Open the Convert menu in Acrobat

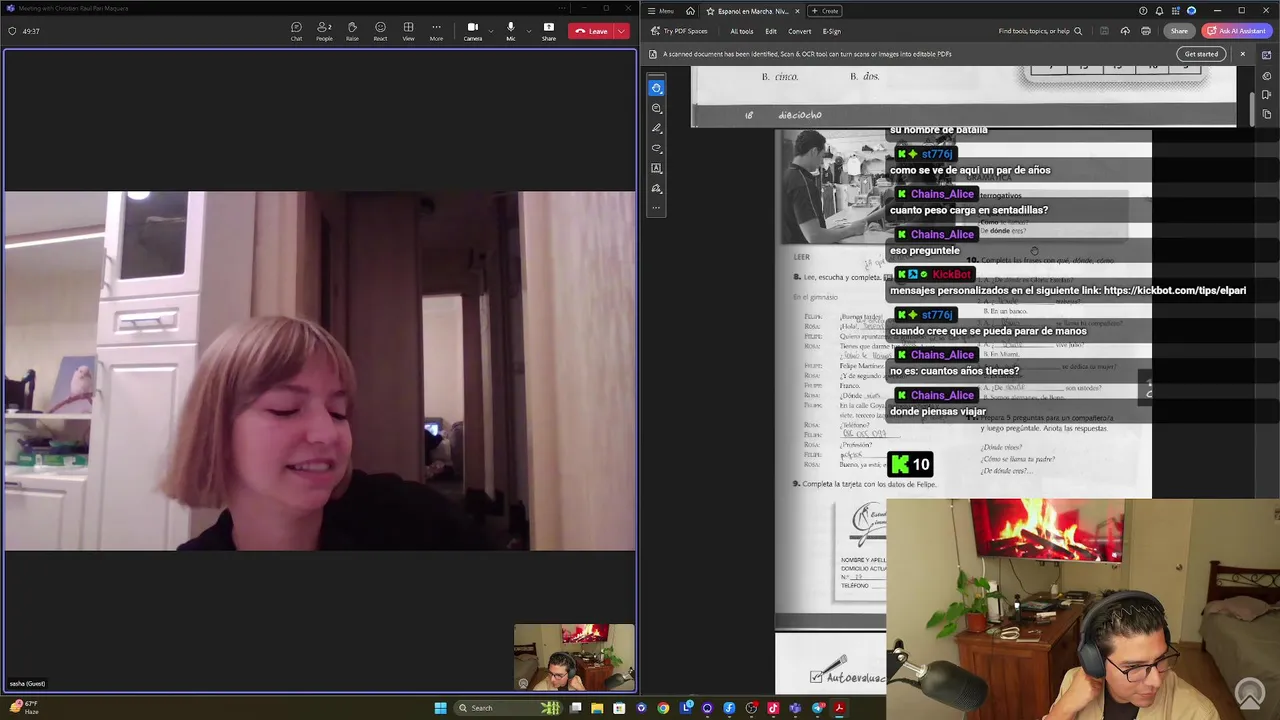[799, 31]
